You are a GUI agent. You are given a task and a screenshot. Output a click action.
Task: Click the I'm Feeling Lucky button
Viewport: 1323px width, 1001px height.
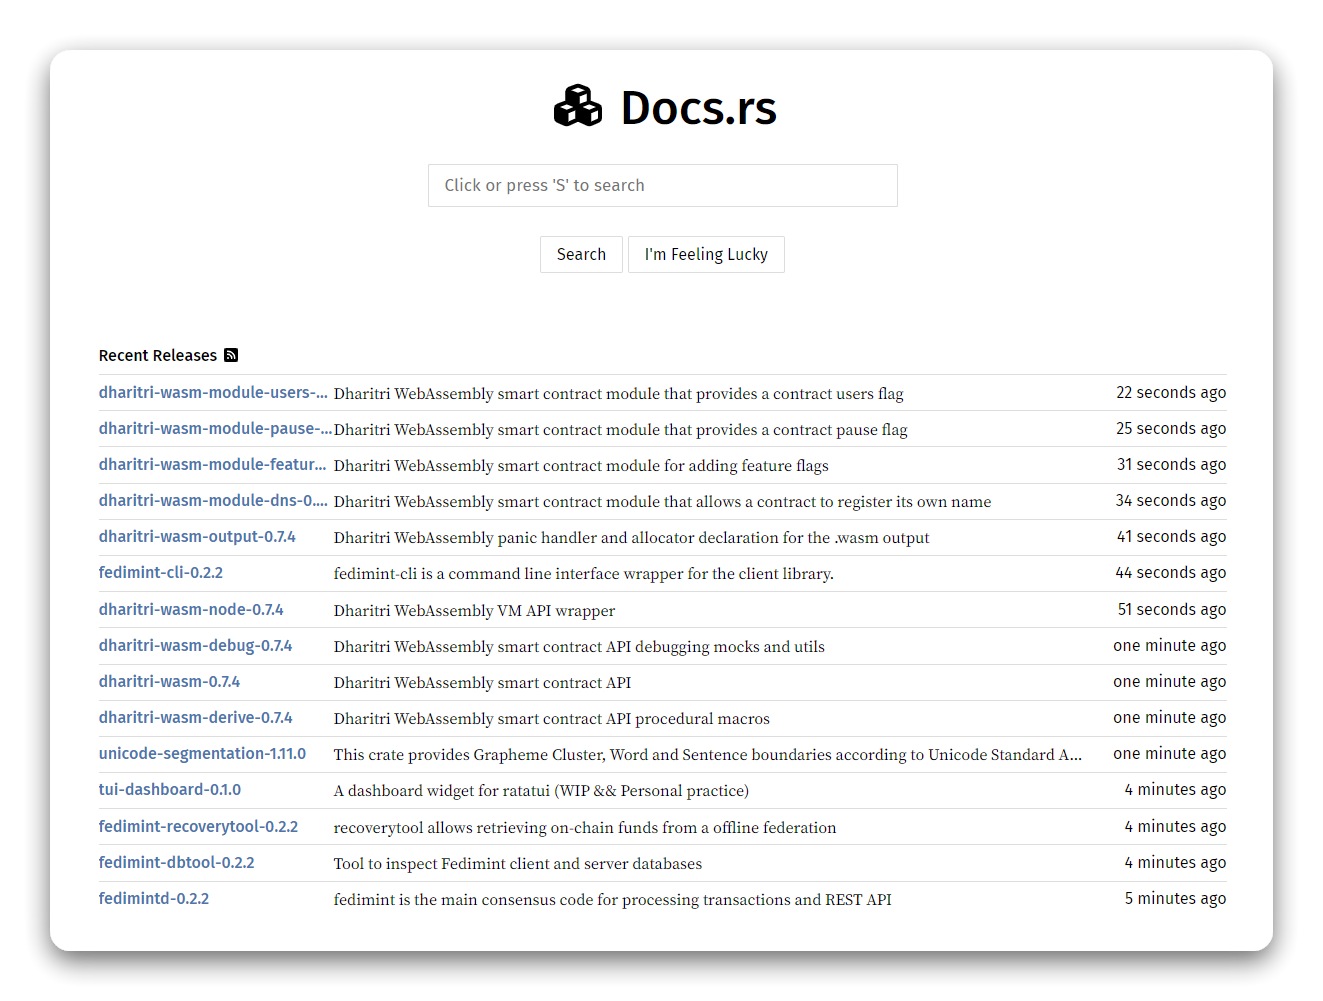point(706,254)
